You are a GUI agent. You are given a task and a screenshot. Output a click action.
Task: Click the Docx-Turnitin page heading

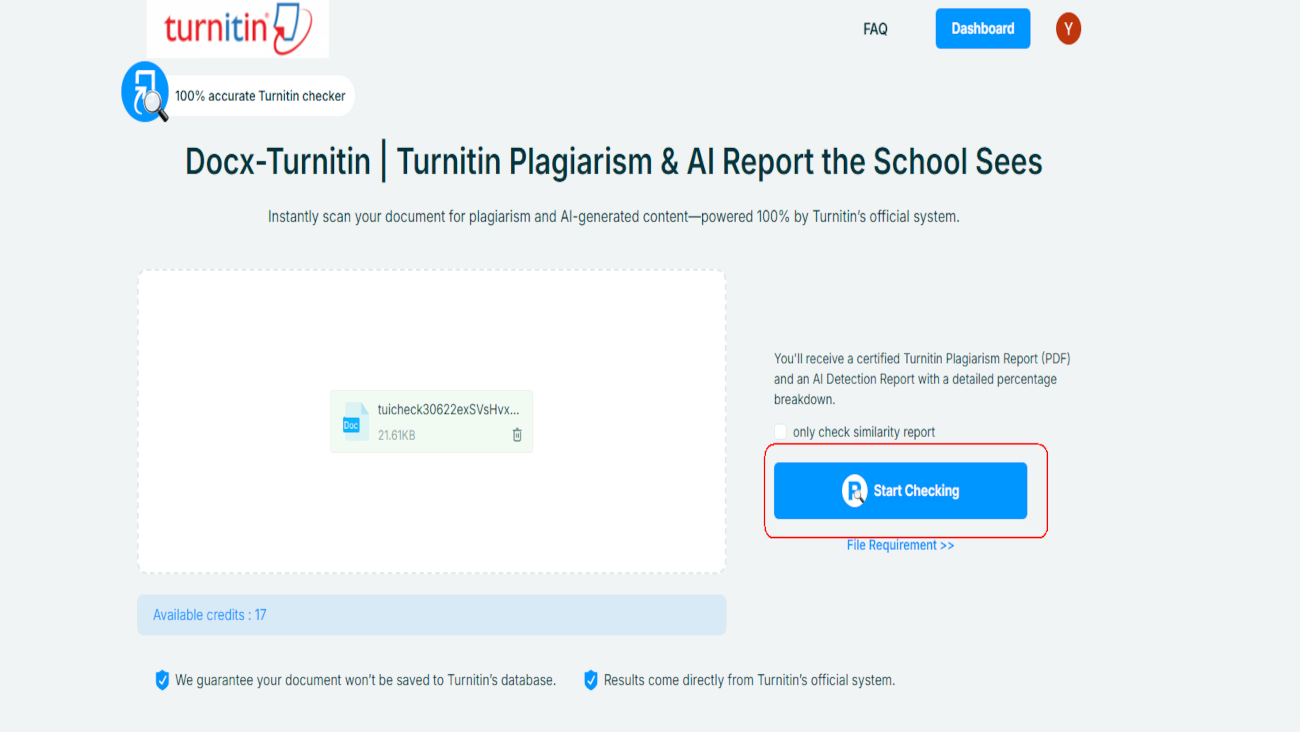pyautogui.click(x=614, y=162)
